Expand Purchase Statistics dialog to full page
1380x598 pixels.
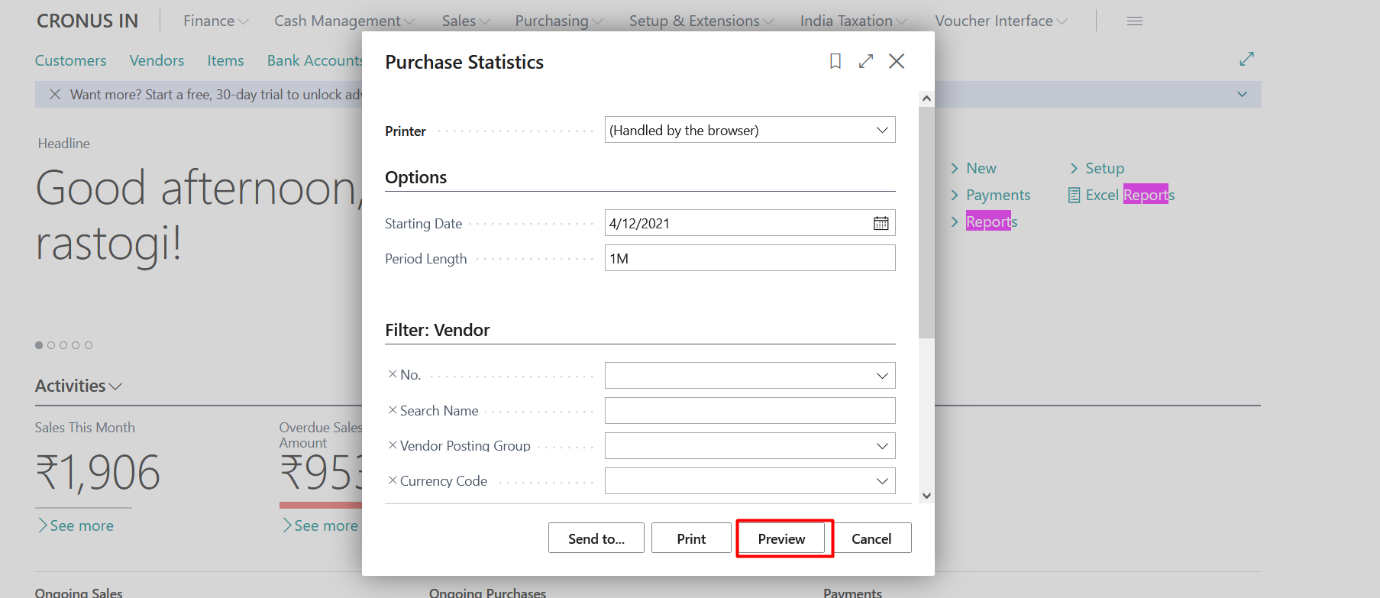[866, 61]
